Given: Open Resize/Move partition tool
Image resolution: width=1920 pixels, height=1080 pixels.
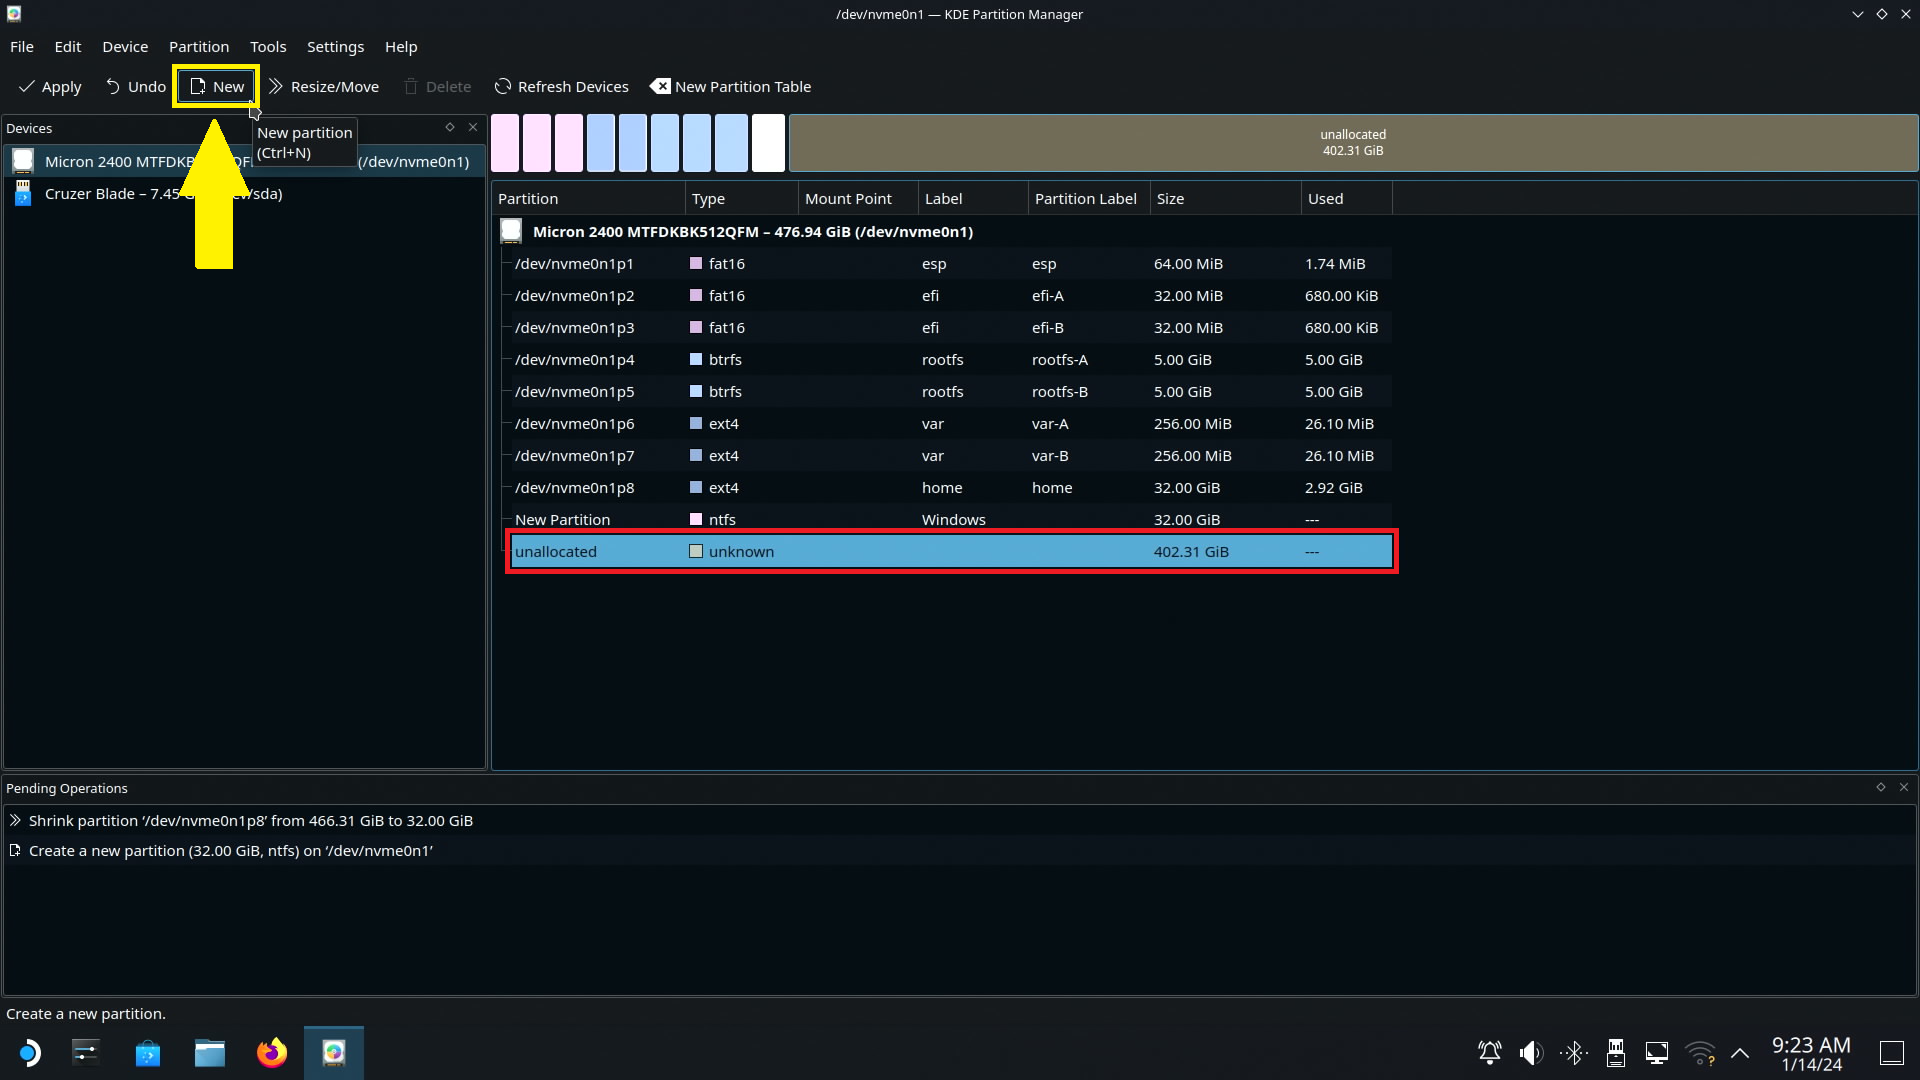Looking at the screenshot, I should click(324, 87).
